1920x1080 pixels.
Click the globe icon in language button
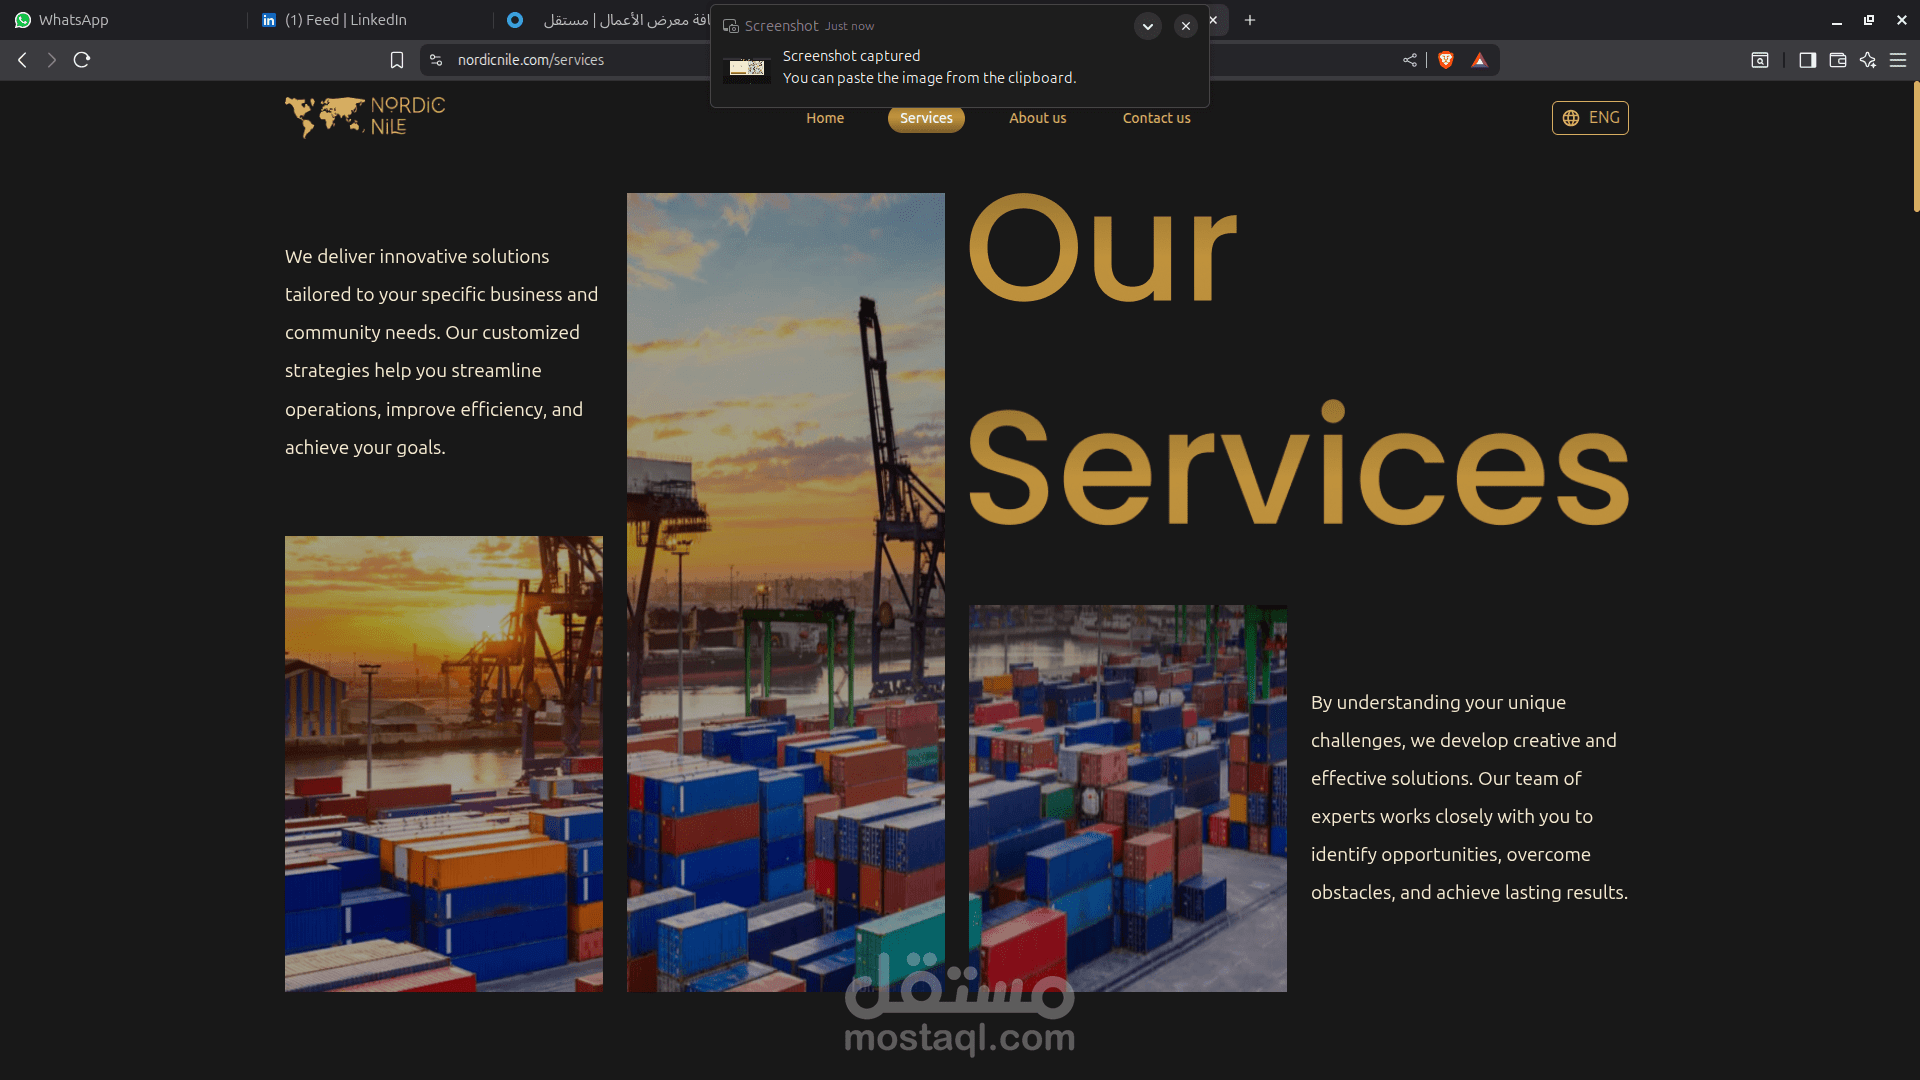pyautogui.click(x=1571, y=118)
